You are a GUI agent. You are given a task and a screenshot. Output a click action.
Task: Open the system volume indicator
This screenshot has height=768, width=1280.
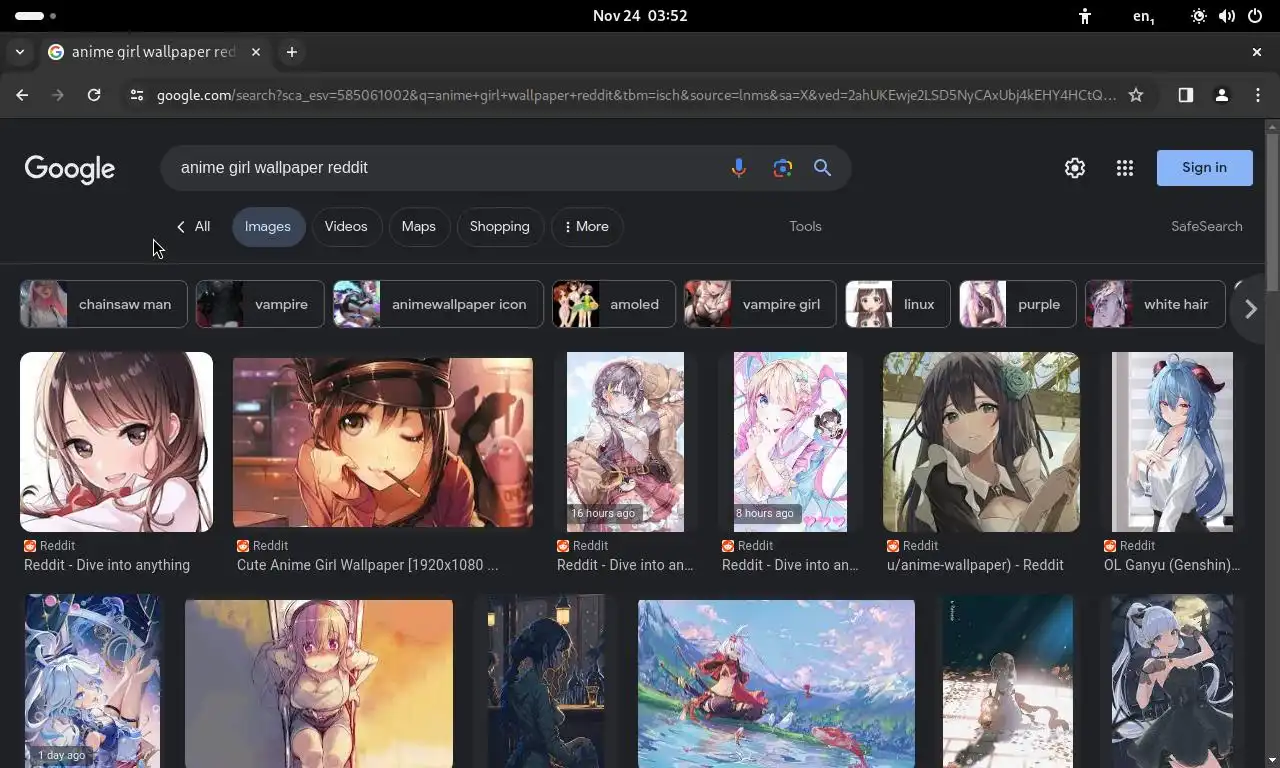point(1227,16)
